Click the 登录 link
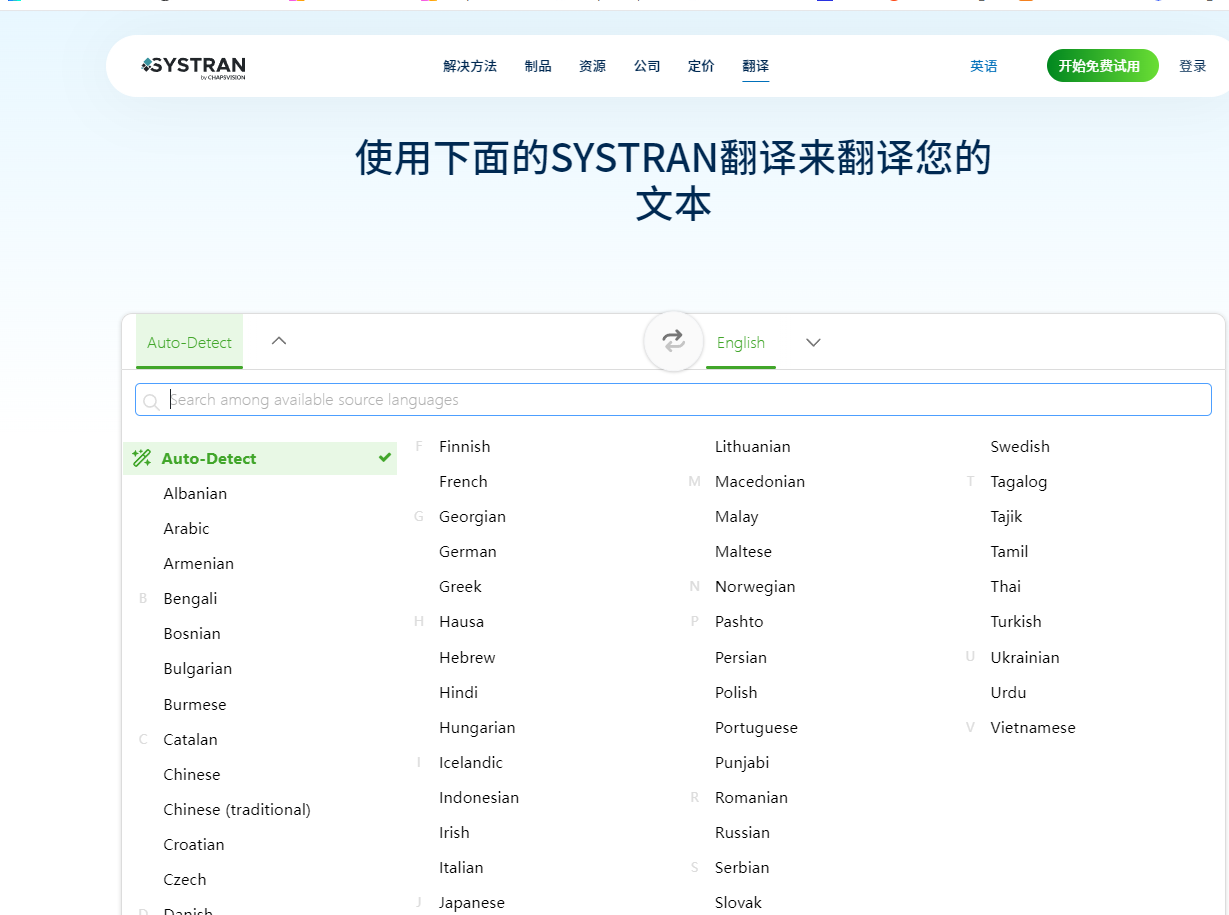 [1193, 66]
